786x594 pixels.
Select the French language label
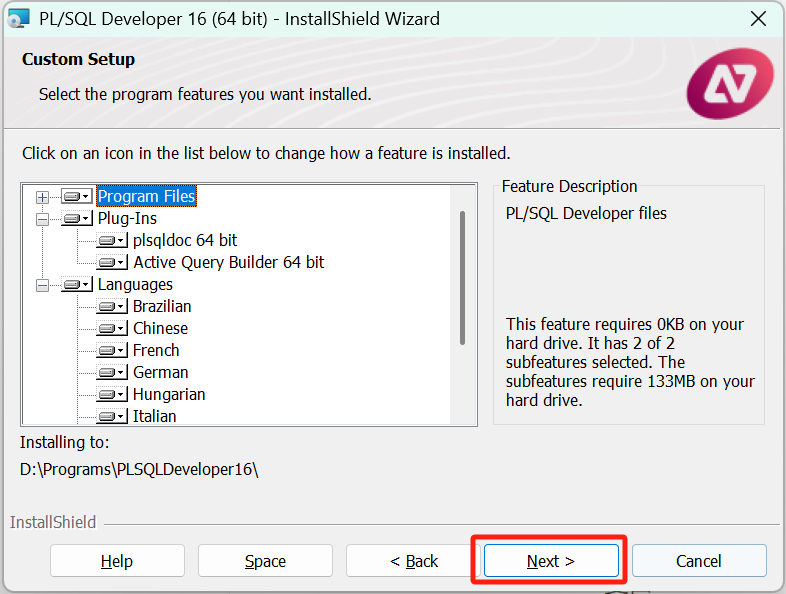[x=156, y=351]
